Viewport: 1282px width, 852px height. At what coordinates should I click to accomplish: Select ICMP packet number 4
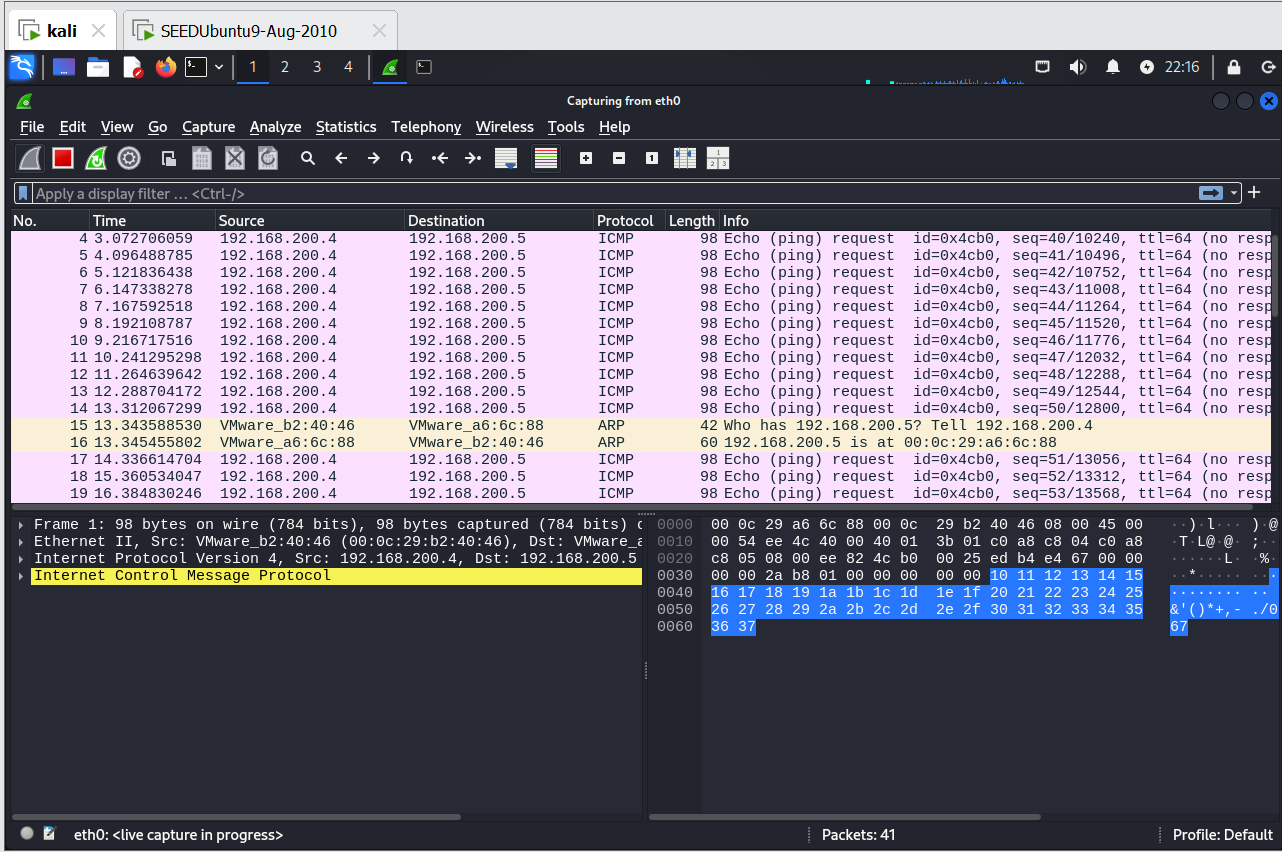[641, 239]
